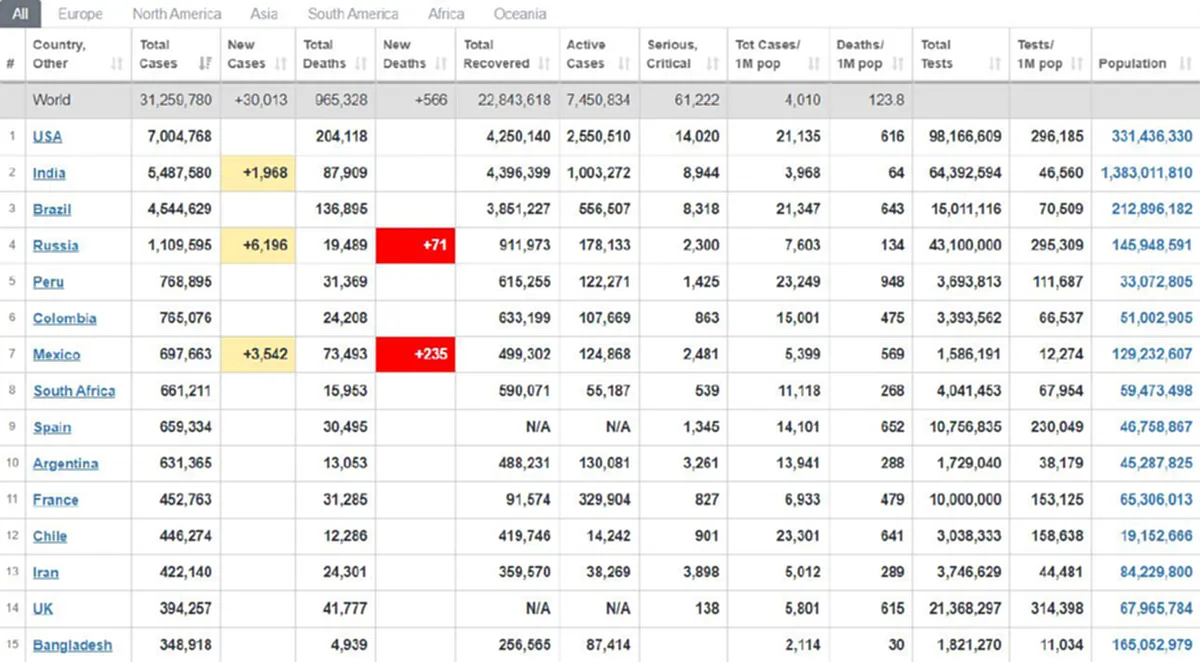The height and width of the screenshot is (662, 1200).
Task: Switch to the Europe tab
Action: click(x=80, y=14)
